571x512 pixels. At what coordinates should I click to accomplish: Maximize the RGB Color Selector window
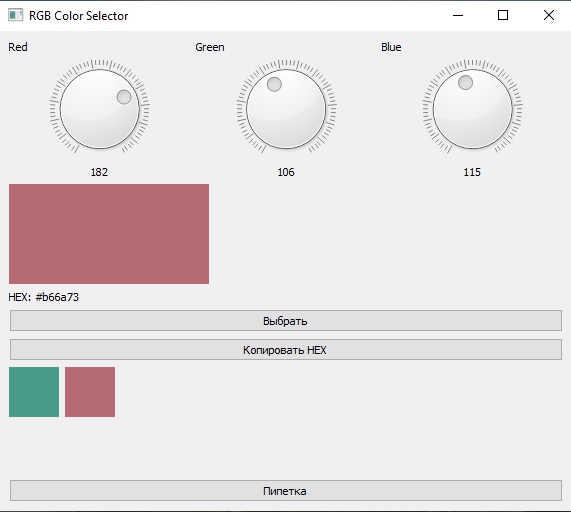point(503,15)
